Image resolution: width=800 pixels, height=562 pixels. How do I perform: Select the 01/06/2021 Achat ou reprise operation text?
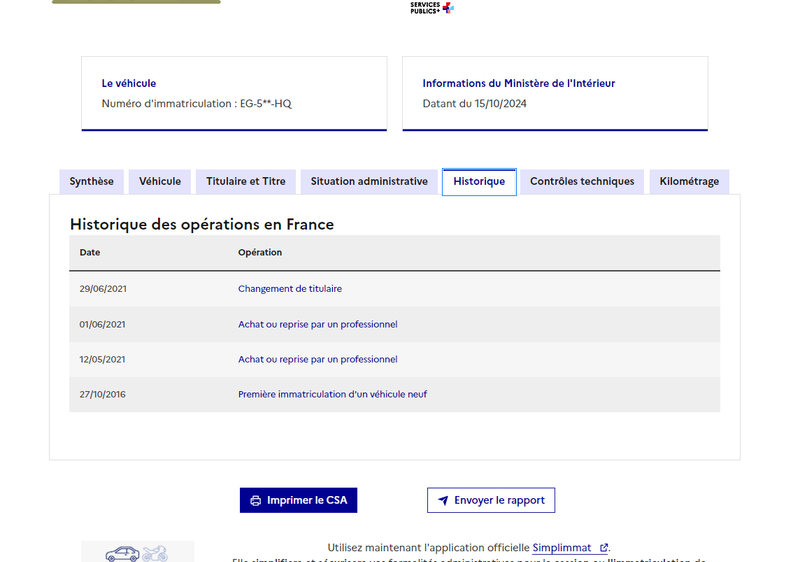(x=317, y=324)
